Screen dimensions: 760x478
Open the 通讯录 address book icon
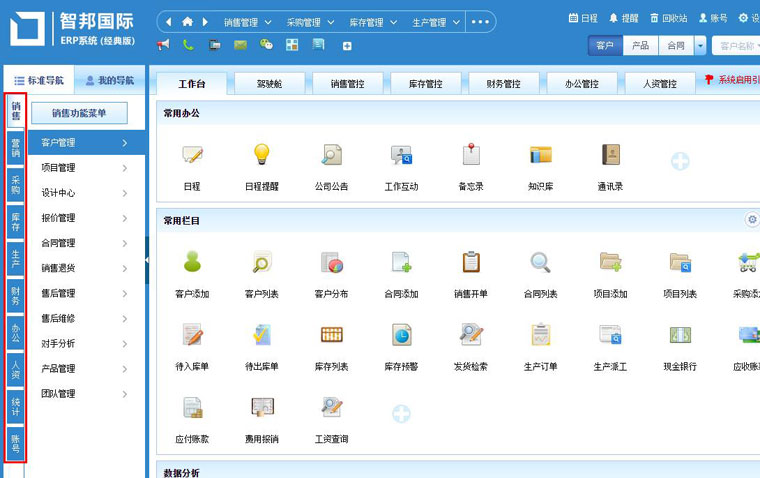[x=610, y=155]
